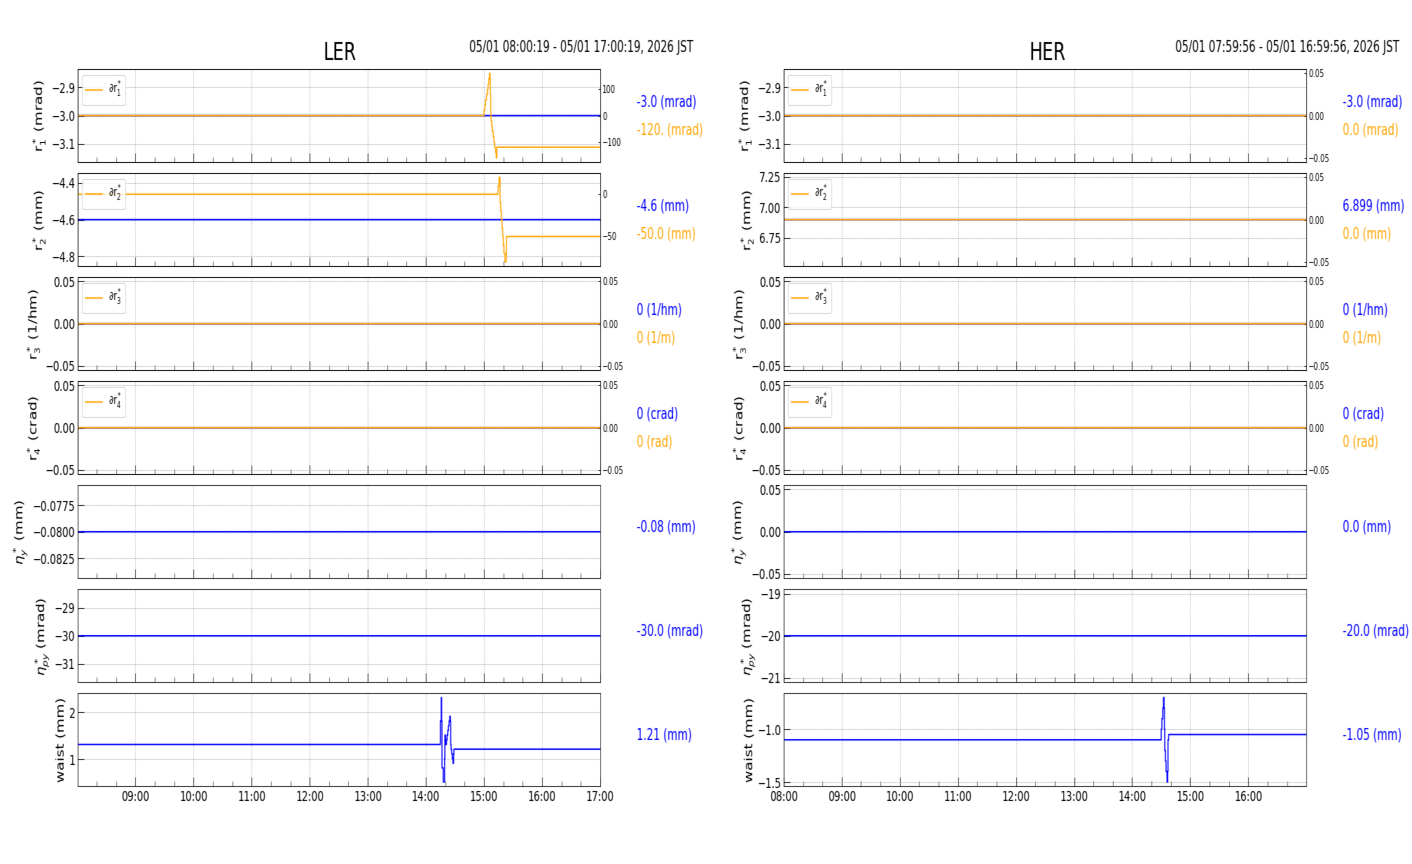Click the HER 0.0 (mm) eta y value
The height and width of the screenshot is (864, 1412).
click(x=1366, y=526)
